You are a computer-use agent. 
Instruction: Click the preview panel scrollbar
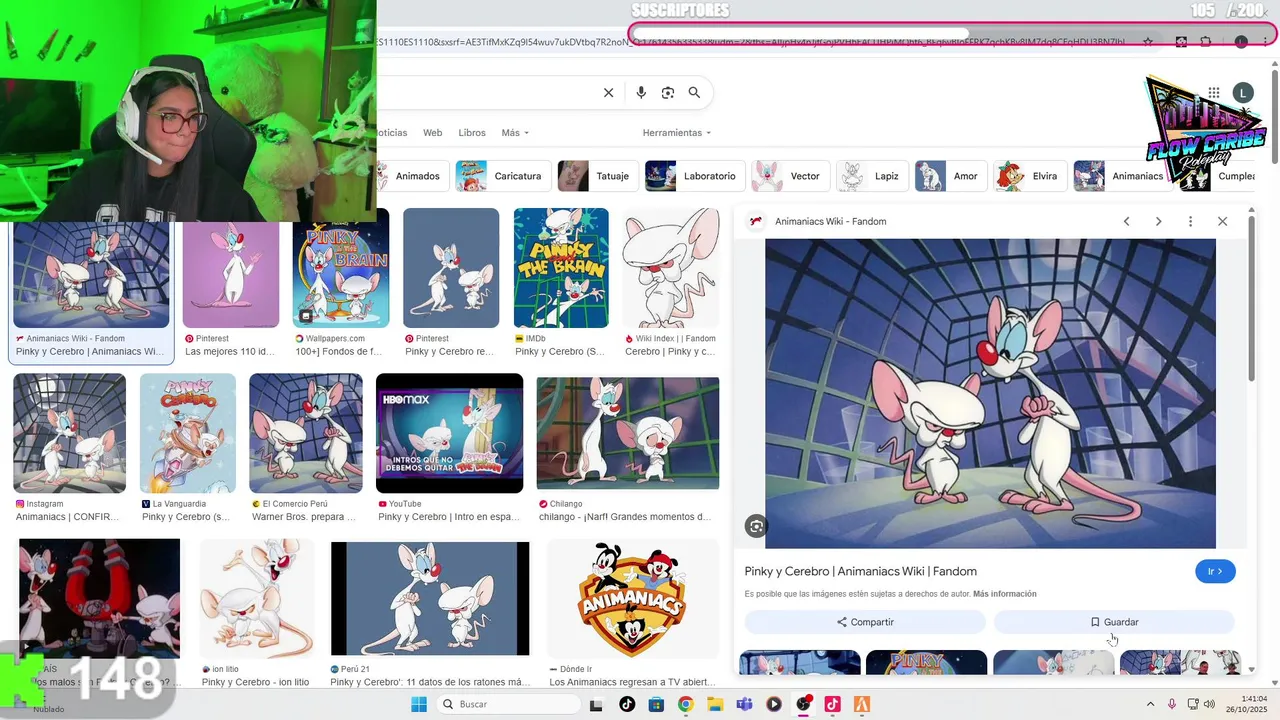coord(1251,298)
